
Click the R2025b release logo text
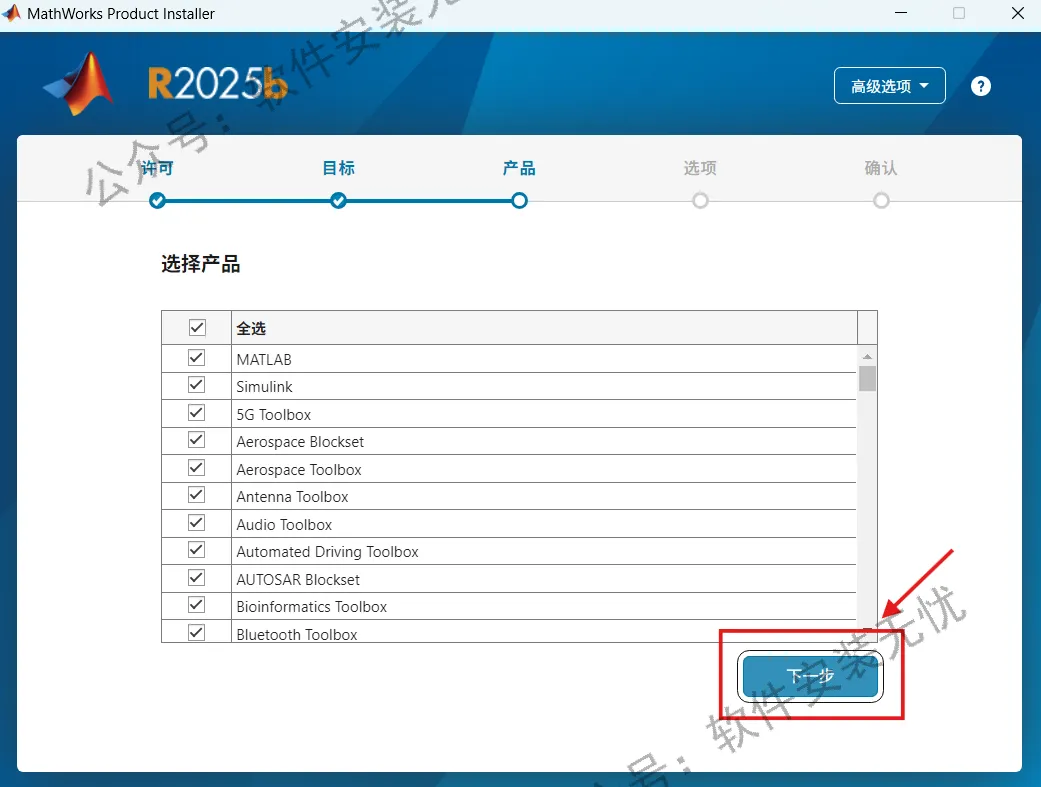click(218, 84)
